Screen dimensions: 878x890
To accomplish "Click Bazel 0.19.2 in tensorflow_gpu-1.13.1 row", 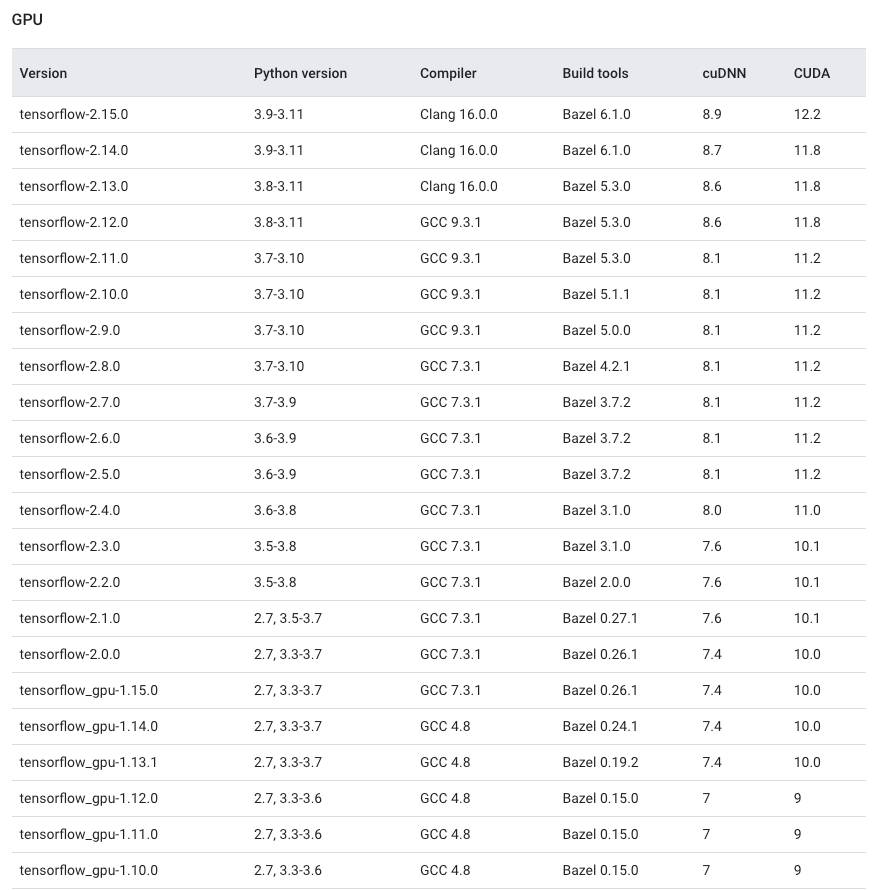I will [x=600, y=762].
